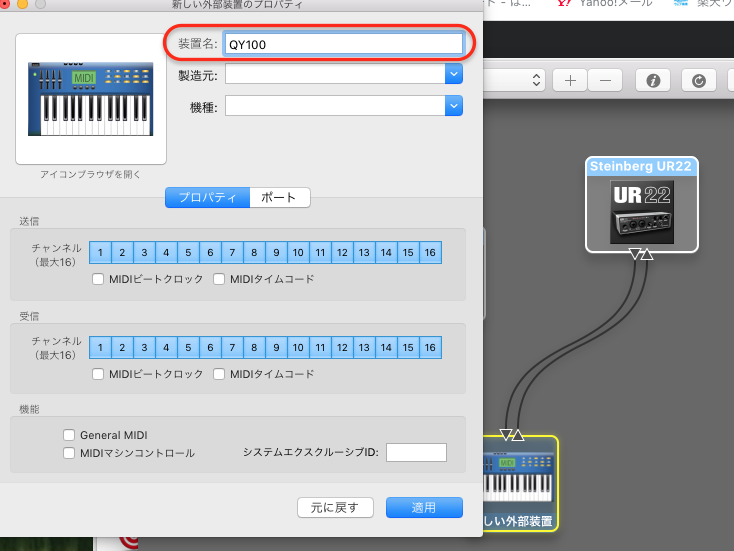Click the システムエクスクルーシブID field
Viewport: 734px width, 551px height.
click(x=416, y=453)
